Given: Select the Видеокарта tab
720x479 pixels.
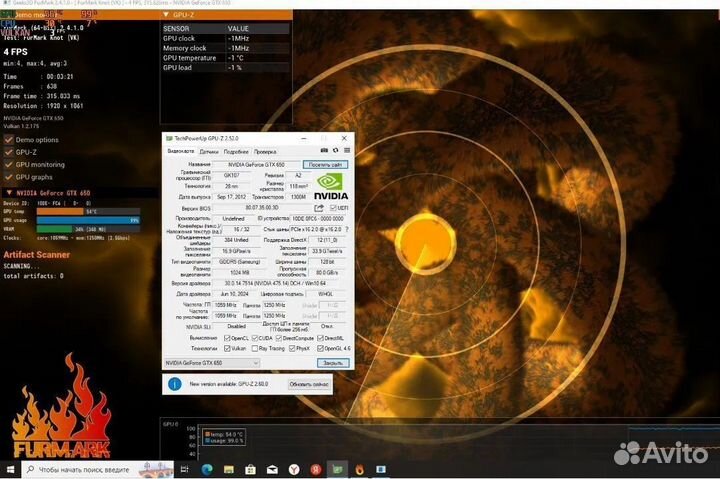Looking at the screenshot, I should (180, 151).
